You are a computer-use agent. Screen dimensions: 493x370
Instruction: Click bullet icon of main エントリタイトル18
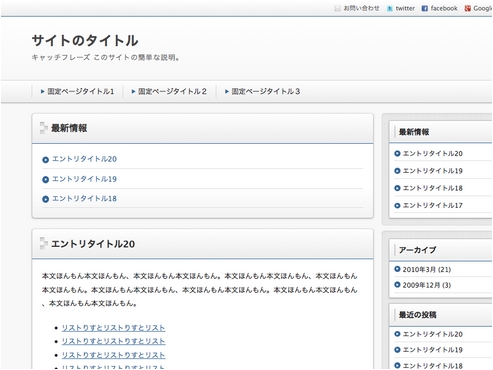tap(46, 199)
